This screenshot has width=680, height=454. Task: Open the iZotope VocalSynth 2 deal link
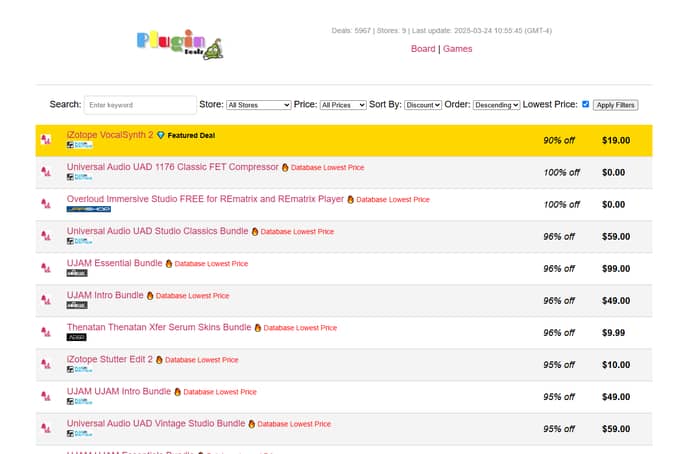pyautogui.click(x=110, y=135)
